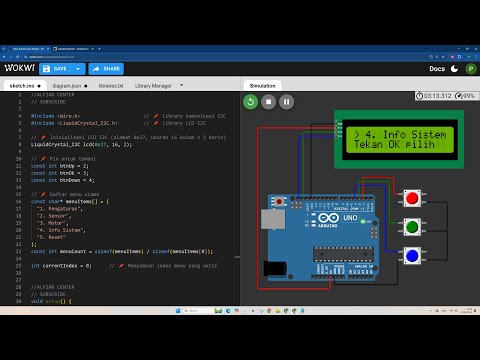Open the Windows Start menu
The height and width of the screenshot is (360, 480).
[178, 311]
